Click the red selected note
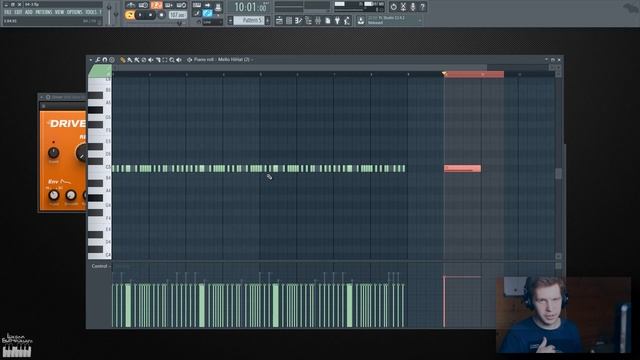 click(462, 168)
